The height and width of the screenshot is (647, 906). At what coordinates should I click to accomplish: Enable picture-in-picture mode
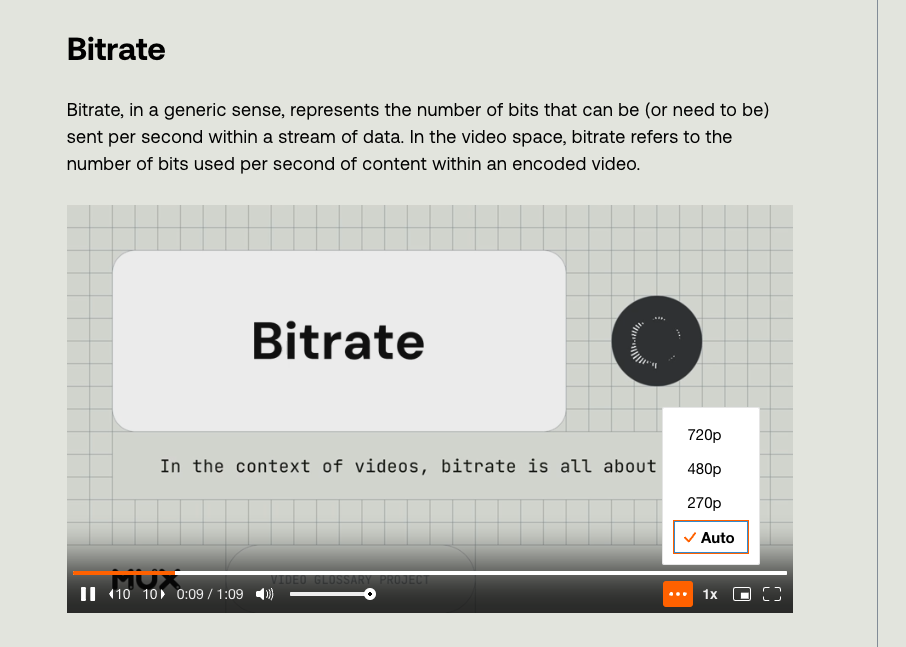click(741, 594)
